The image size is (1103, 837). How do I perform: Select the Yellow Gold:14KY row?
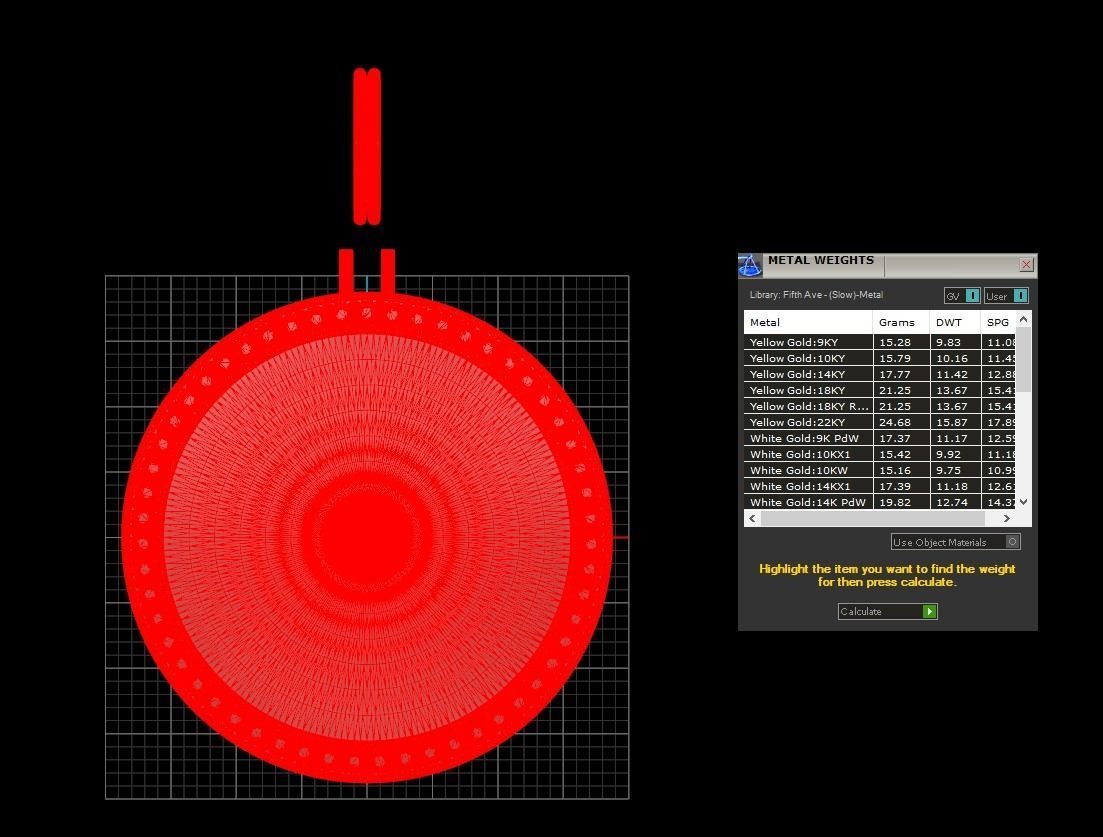point(879,374)
